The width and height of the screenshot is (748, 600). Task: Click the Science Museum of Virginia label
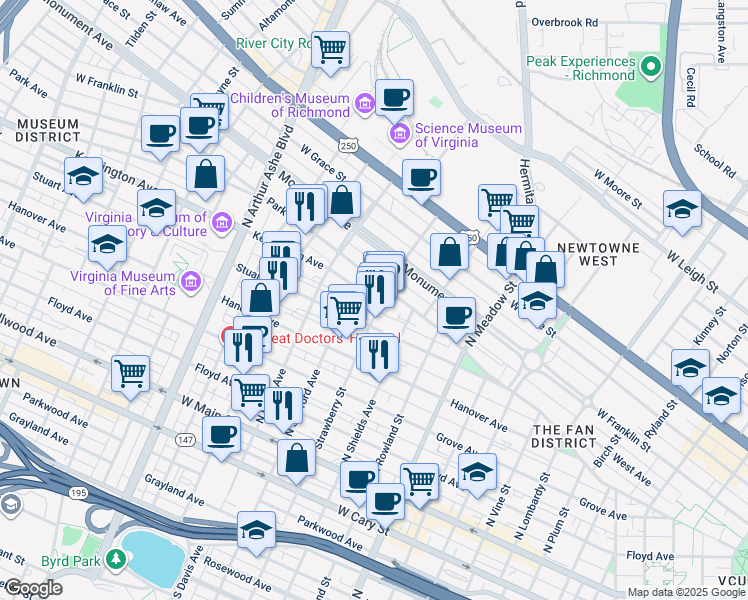468,135
